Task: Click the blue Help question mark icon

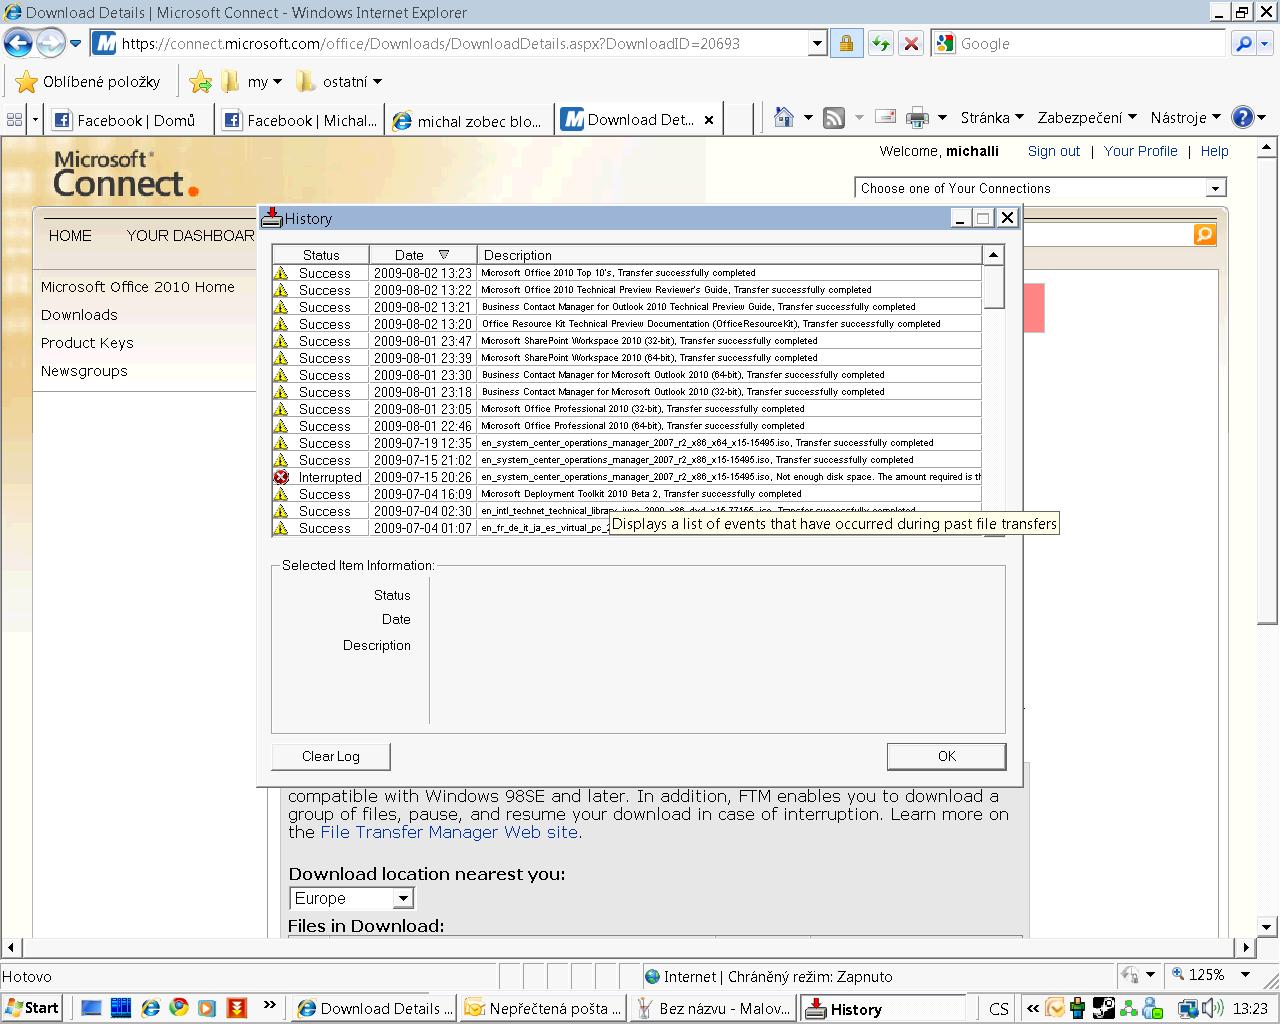Action: tap(1242, 117)
